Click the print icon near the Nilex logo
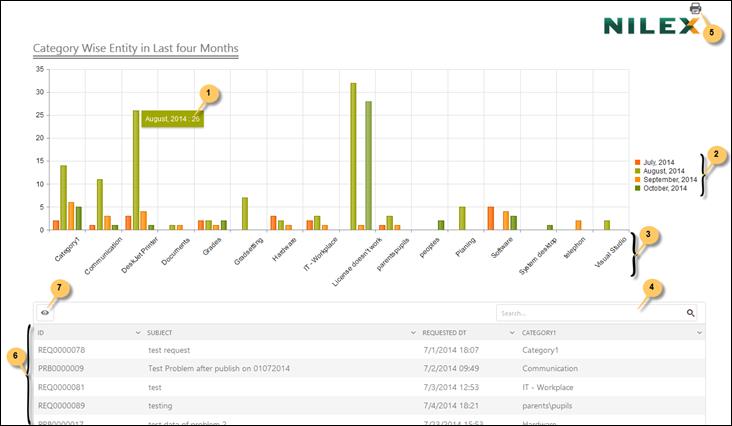This screenshot has width=732, height=426. (x=695, y=8)
